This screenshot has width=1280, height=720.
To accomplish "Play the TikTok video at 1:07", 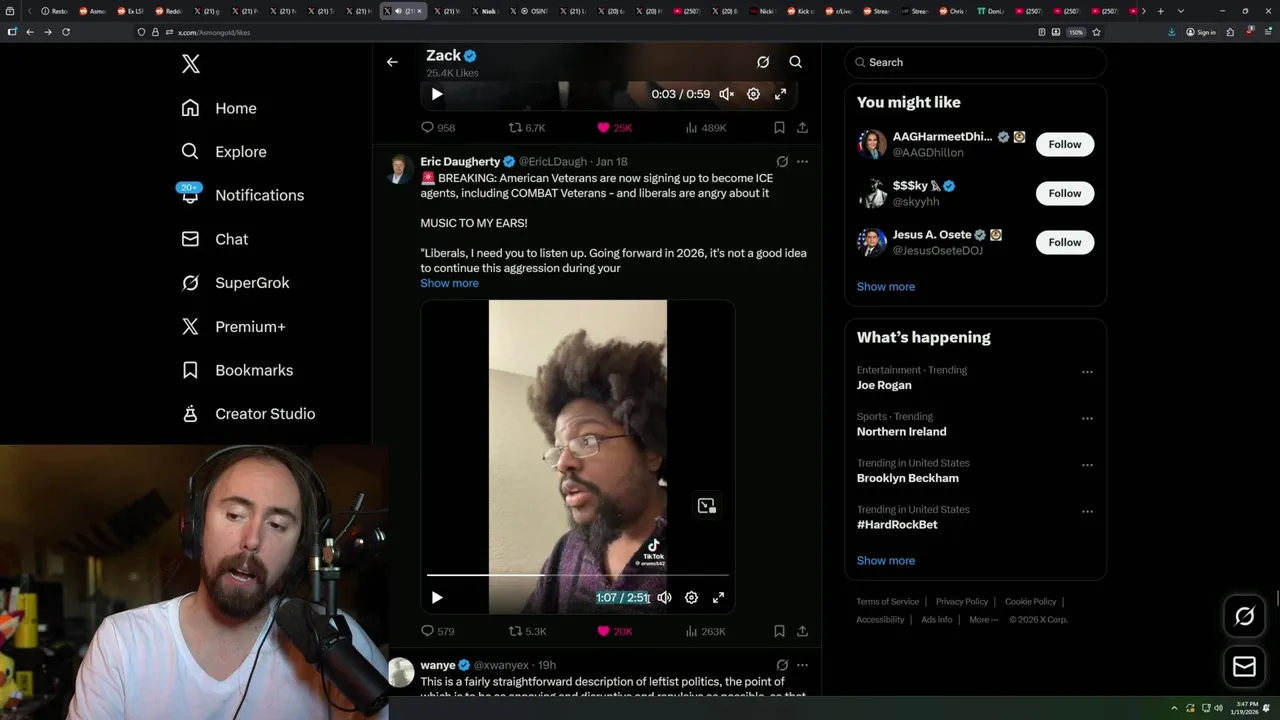I will tap(437, 597).
